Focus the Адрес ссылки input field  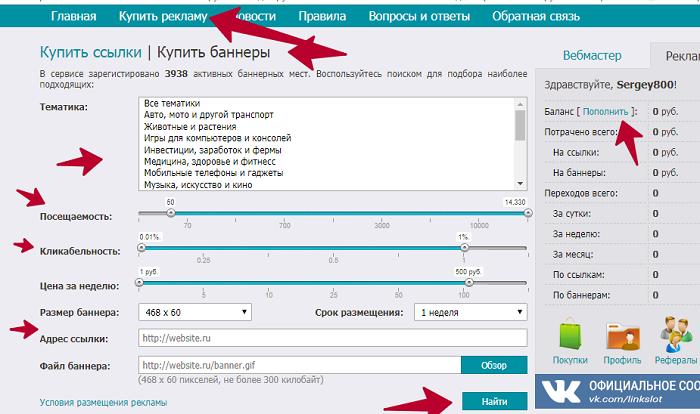tap(333, 338)
